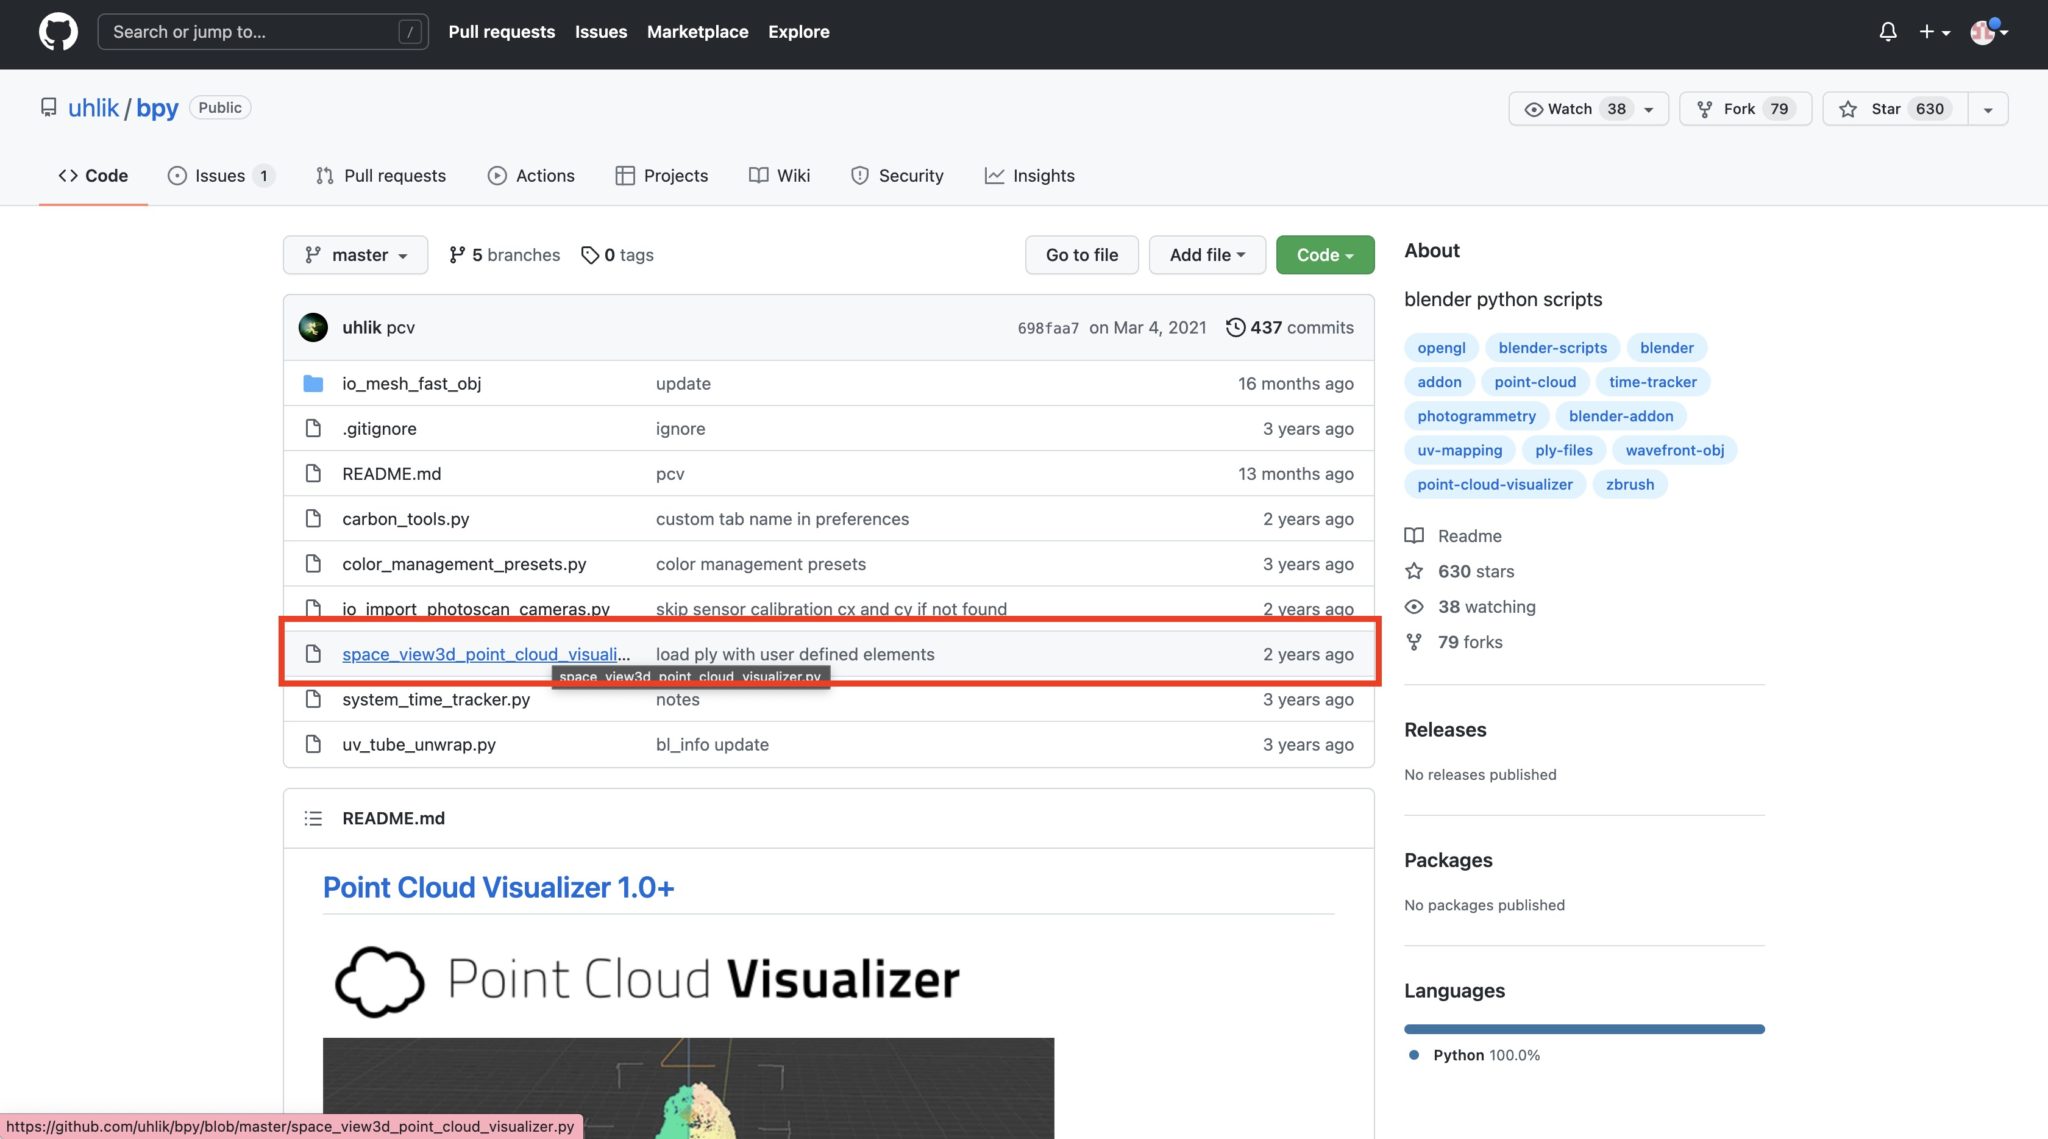Open the green Code dropdown
The image size is (2048, 1139).
(x=1324, y=255)
